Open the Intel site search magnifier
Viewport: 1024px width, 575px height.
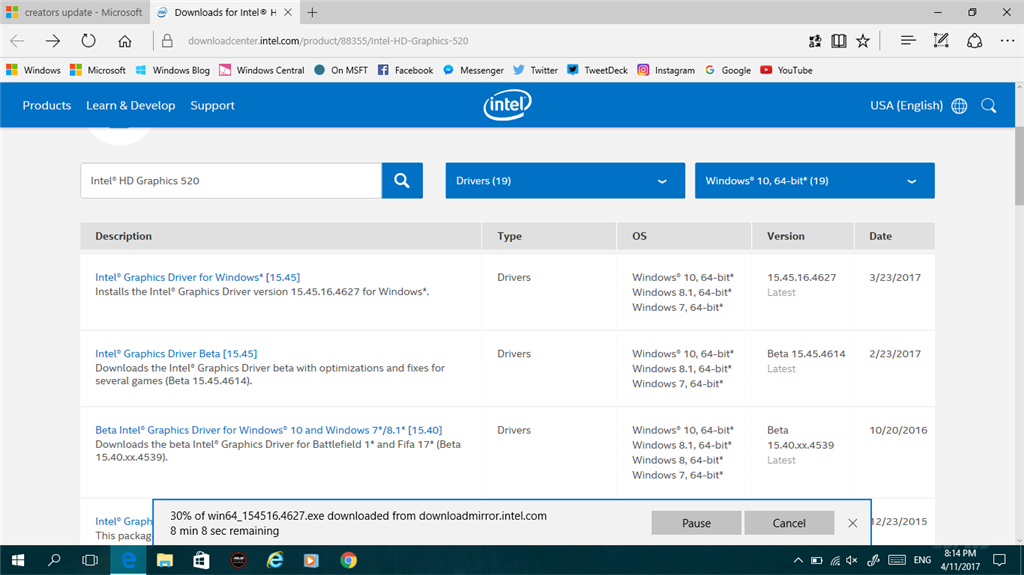989,106
